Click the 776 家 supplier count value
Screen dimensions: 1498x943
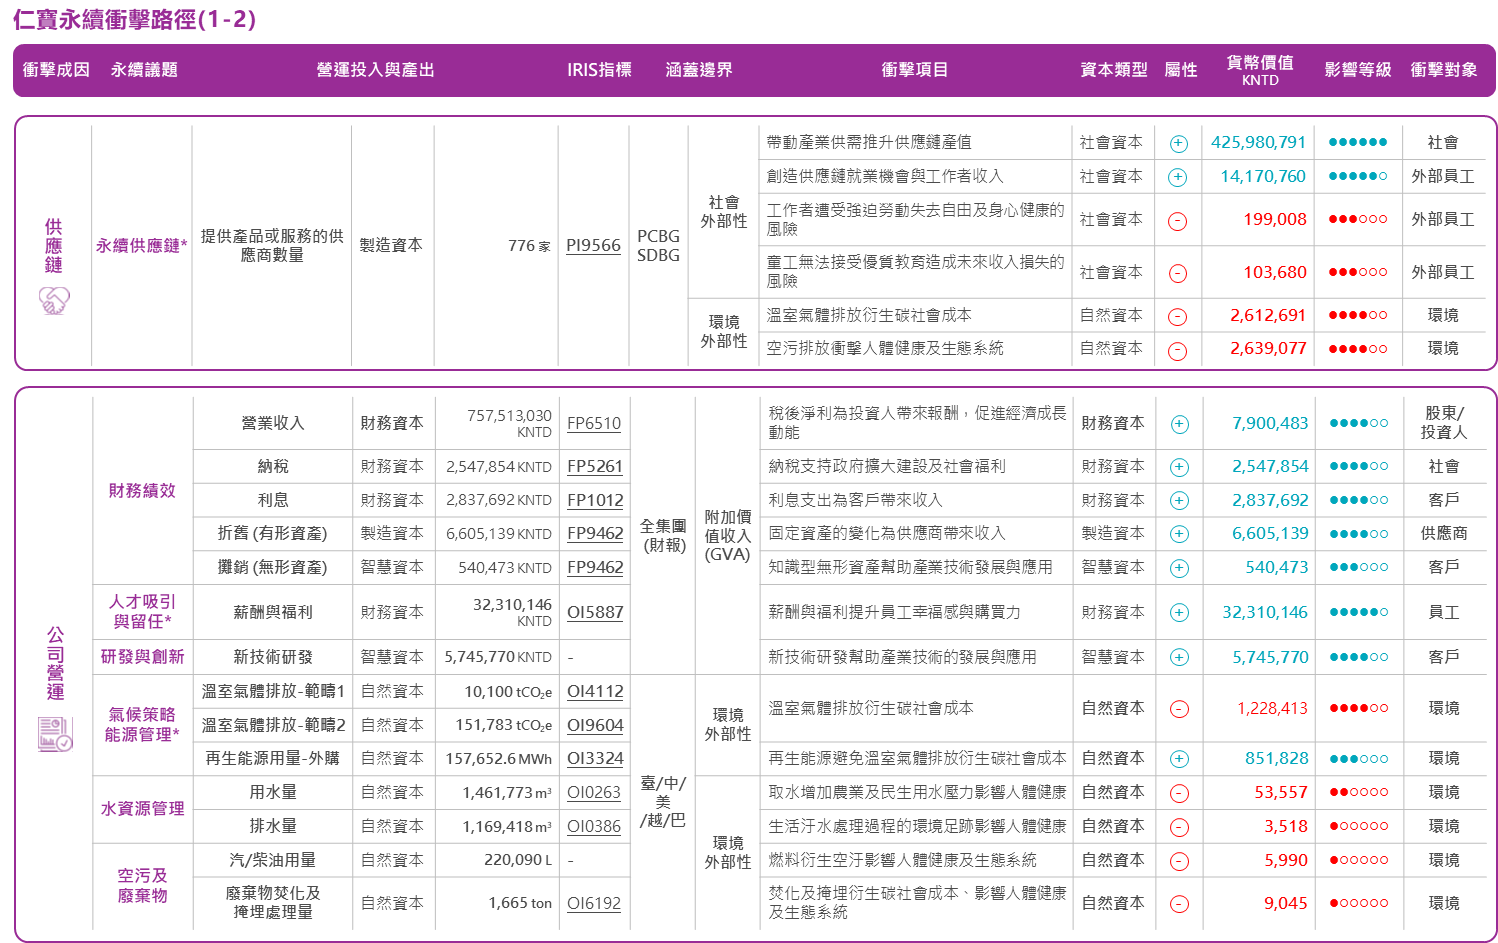(529, 245)
